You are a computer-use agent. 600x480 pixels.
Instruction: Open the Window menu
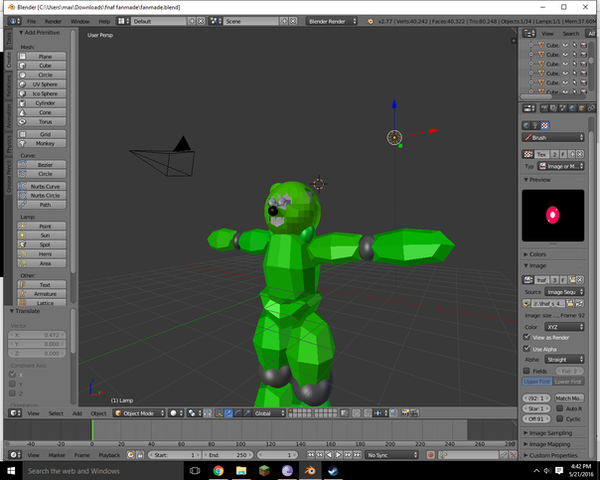coord(79,21)
